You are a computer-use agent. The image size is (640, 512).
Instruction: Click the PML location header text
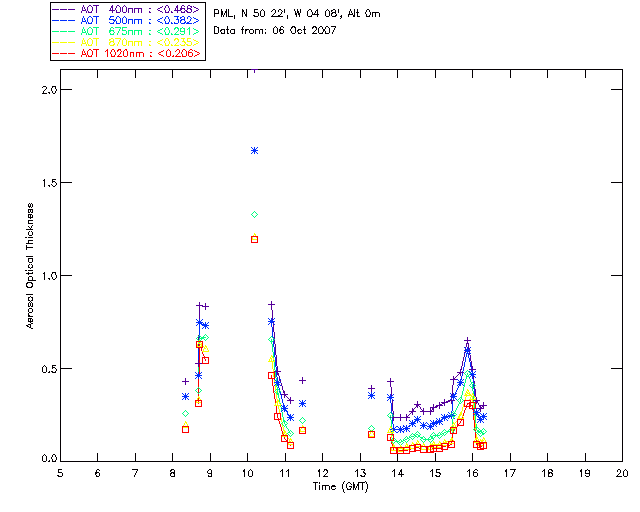(297, 14)
